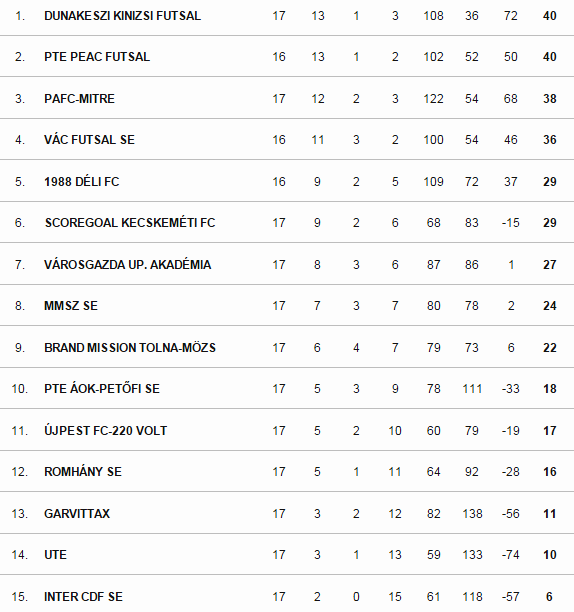This screenshot has height=612, width=574.
Task: Open SCOREGOAL KECSKEMÉTI FC team details
Action: [x=130, y=223]
